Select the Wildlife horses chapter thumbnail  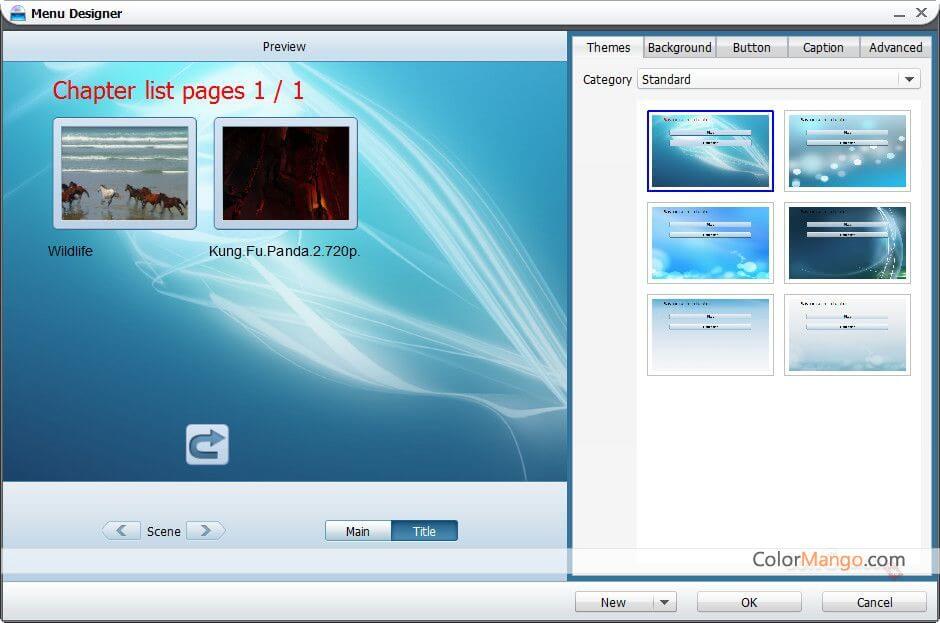(124, 173)
